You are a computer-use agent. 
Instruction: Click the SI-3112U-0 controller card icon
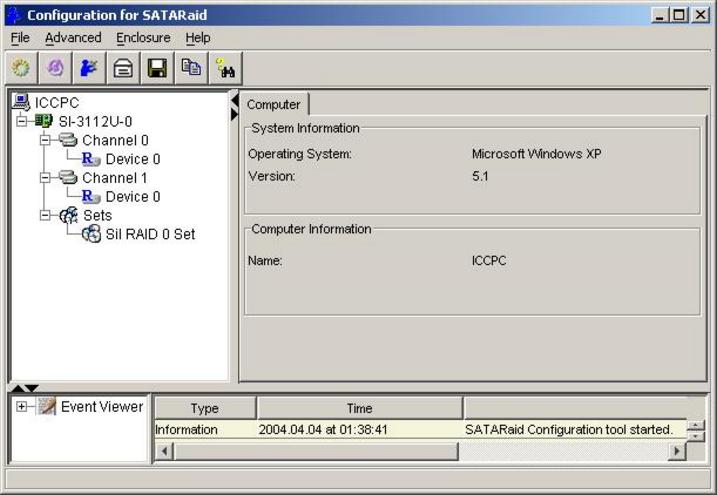click(44, 121)
